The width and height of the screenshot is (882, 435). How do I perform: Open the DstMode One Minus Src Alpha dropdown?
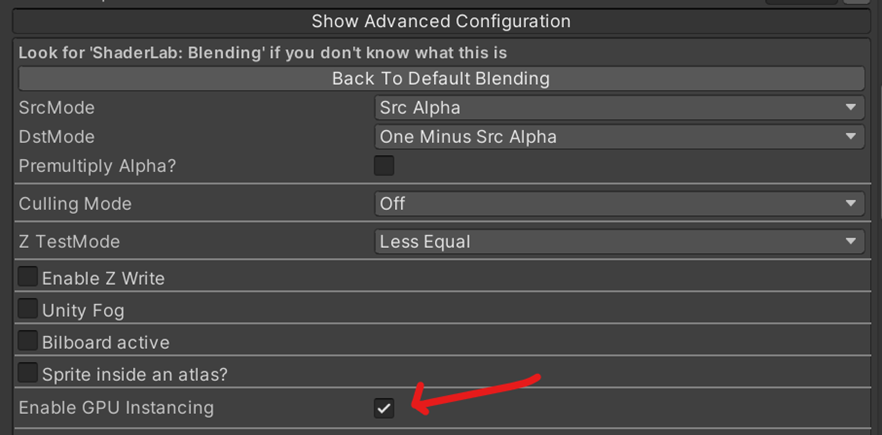pos(619,137)
